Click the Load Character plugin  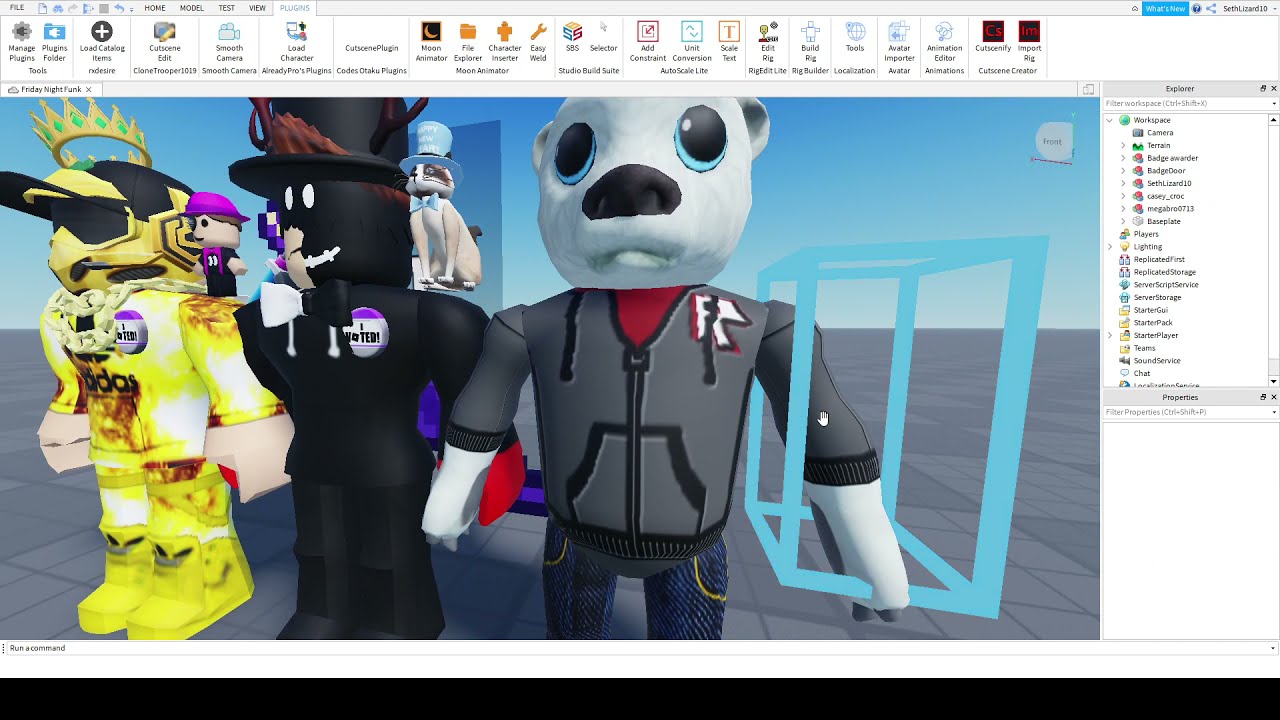pyautogui.click(x=296, y=42)
